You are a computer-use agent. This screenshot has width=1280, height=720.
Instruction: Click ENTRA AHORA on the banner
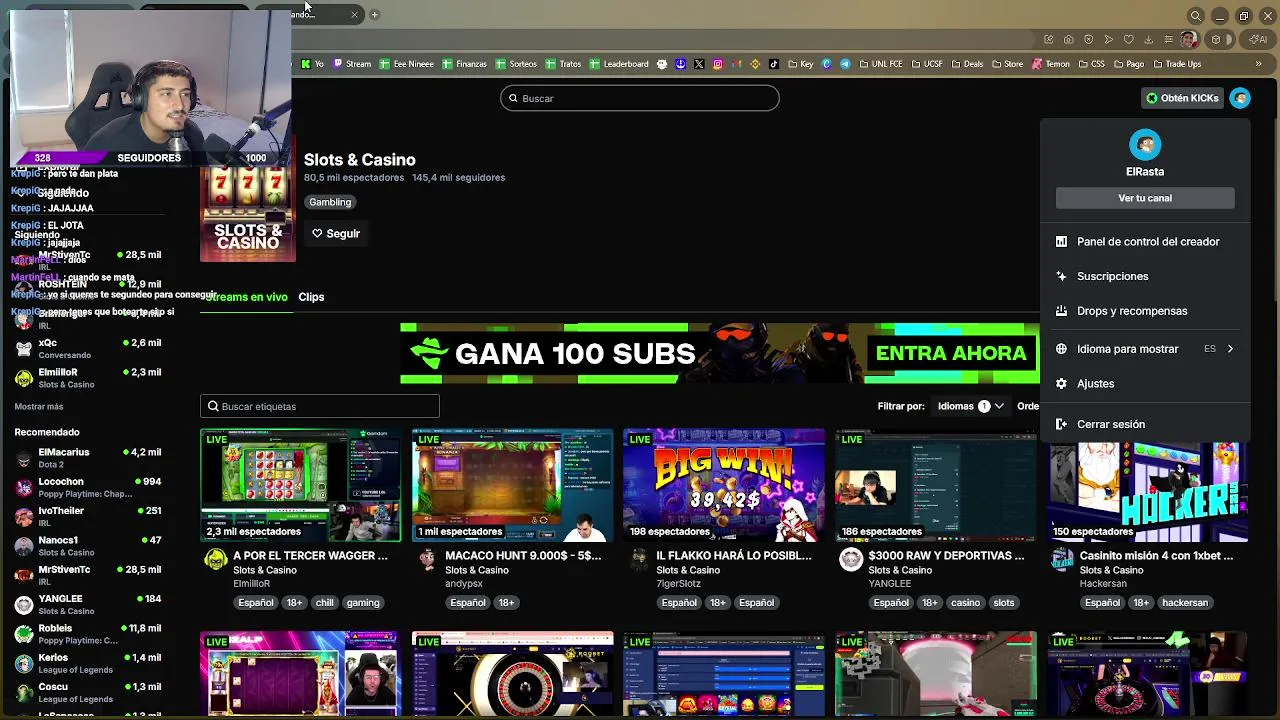pyautogui.click(x=951, y=353)
